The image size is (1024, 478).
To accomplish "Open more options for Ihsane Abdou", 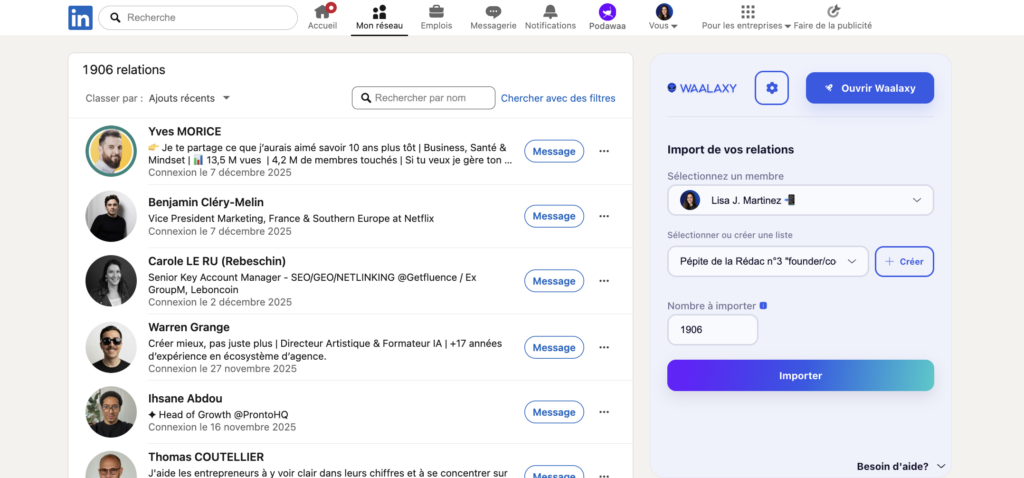I will pyautogui.click(x=604, y=412).
